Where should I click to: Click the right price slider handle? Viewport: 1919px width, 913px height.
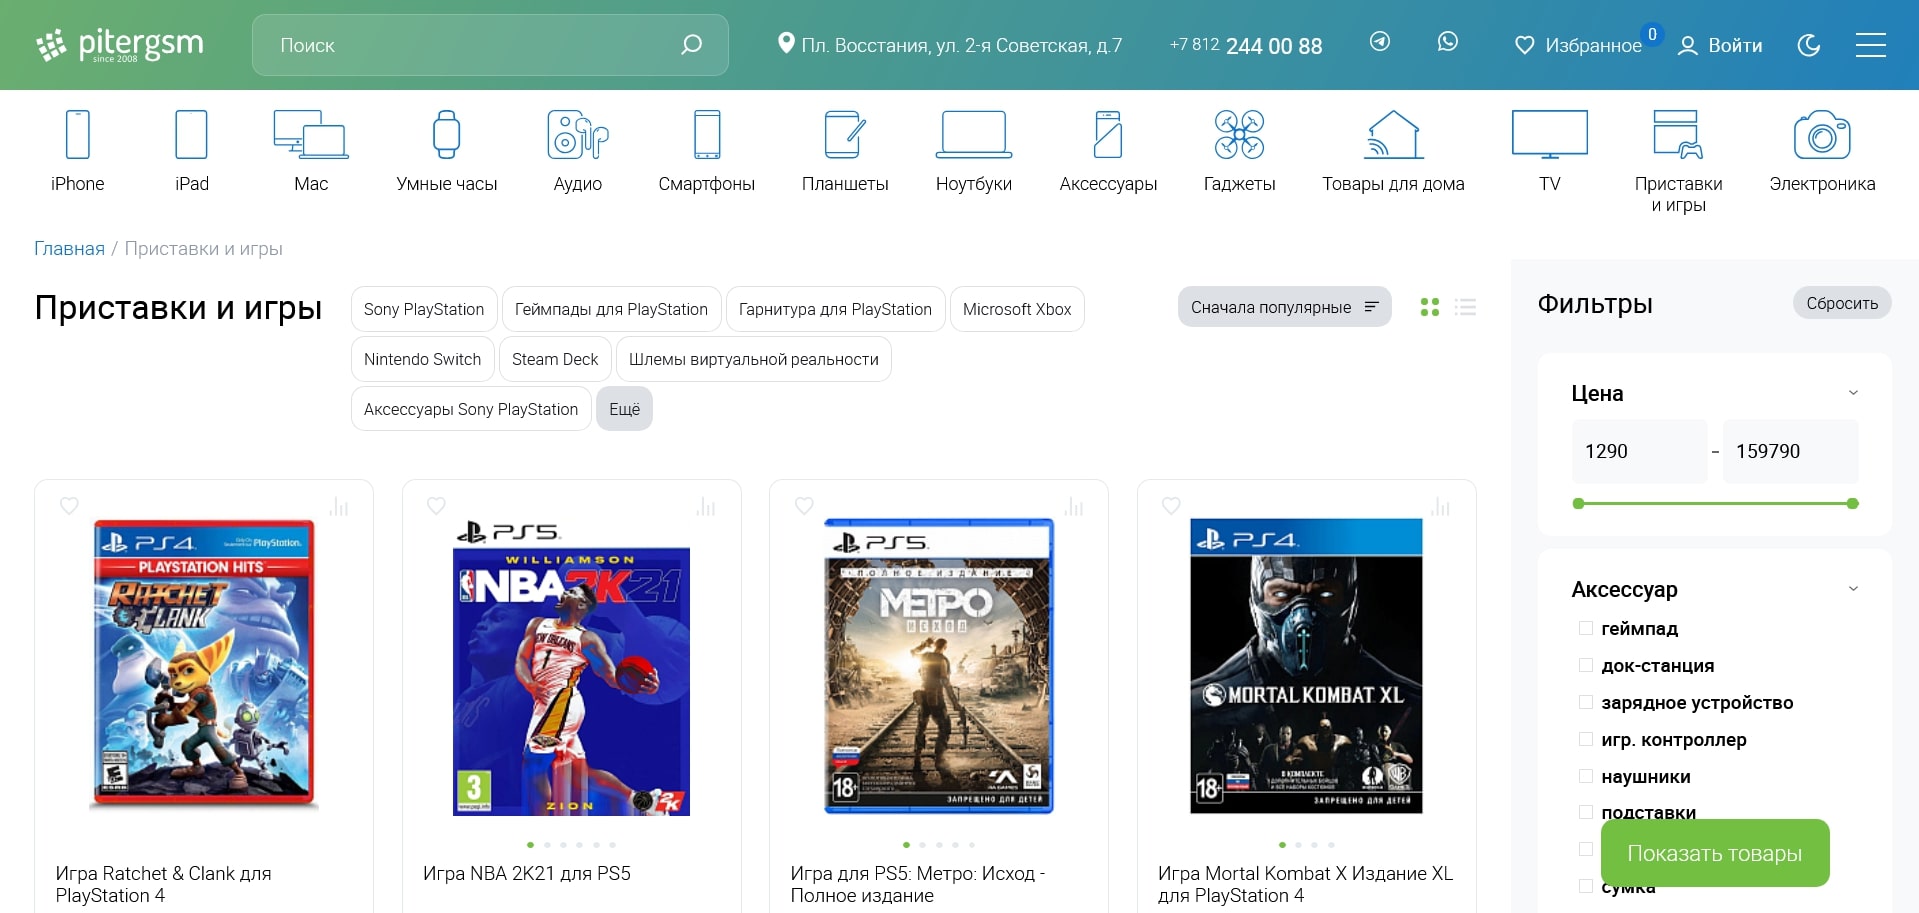point(1852,504)
